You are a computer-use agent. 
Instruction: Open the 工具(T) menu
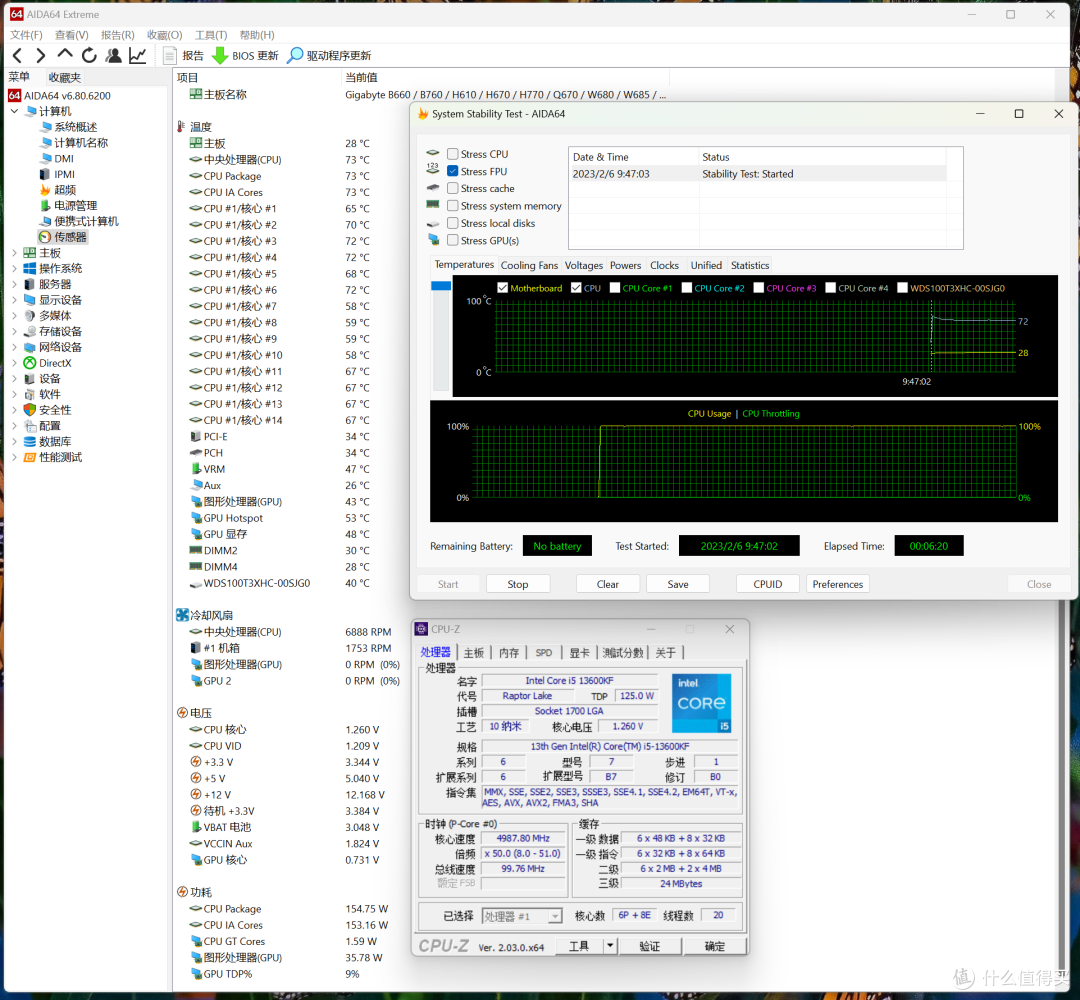pos(211,34)
